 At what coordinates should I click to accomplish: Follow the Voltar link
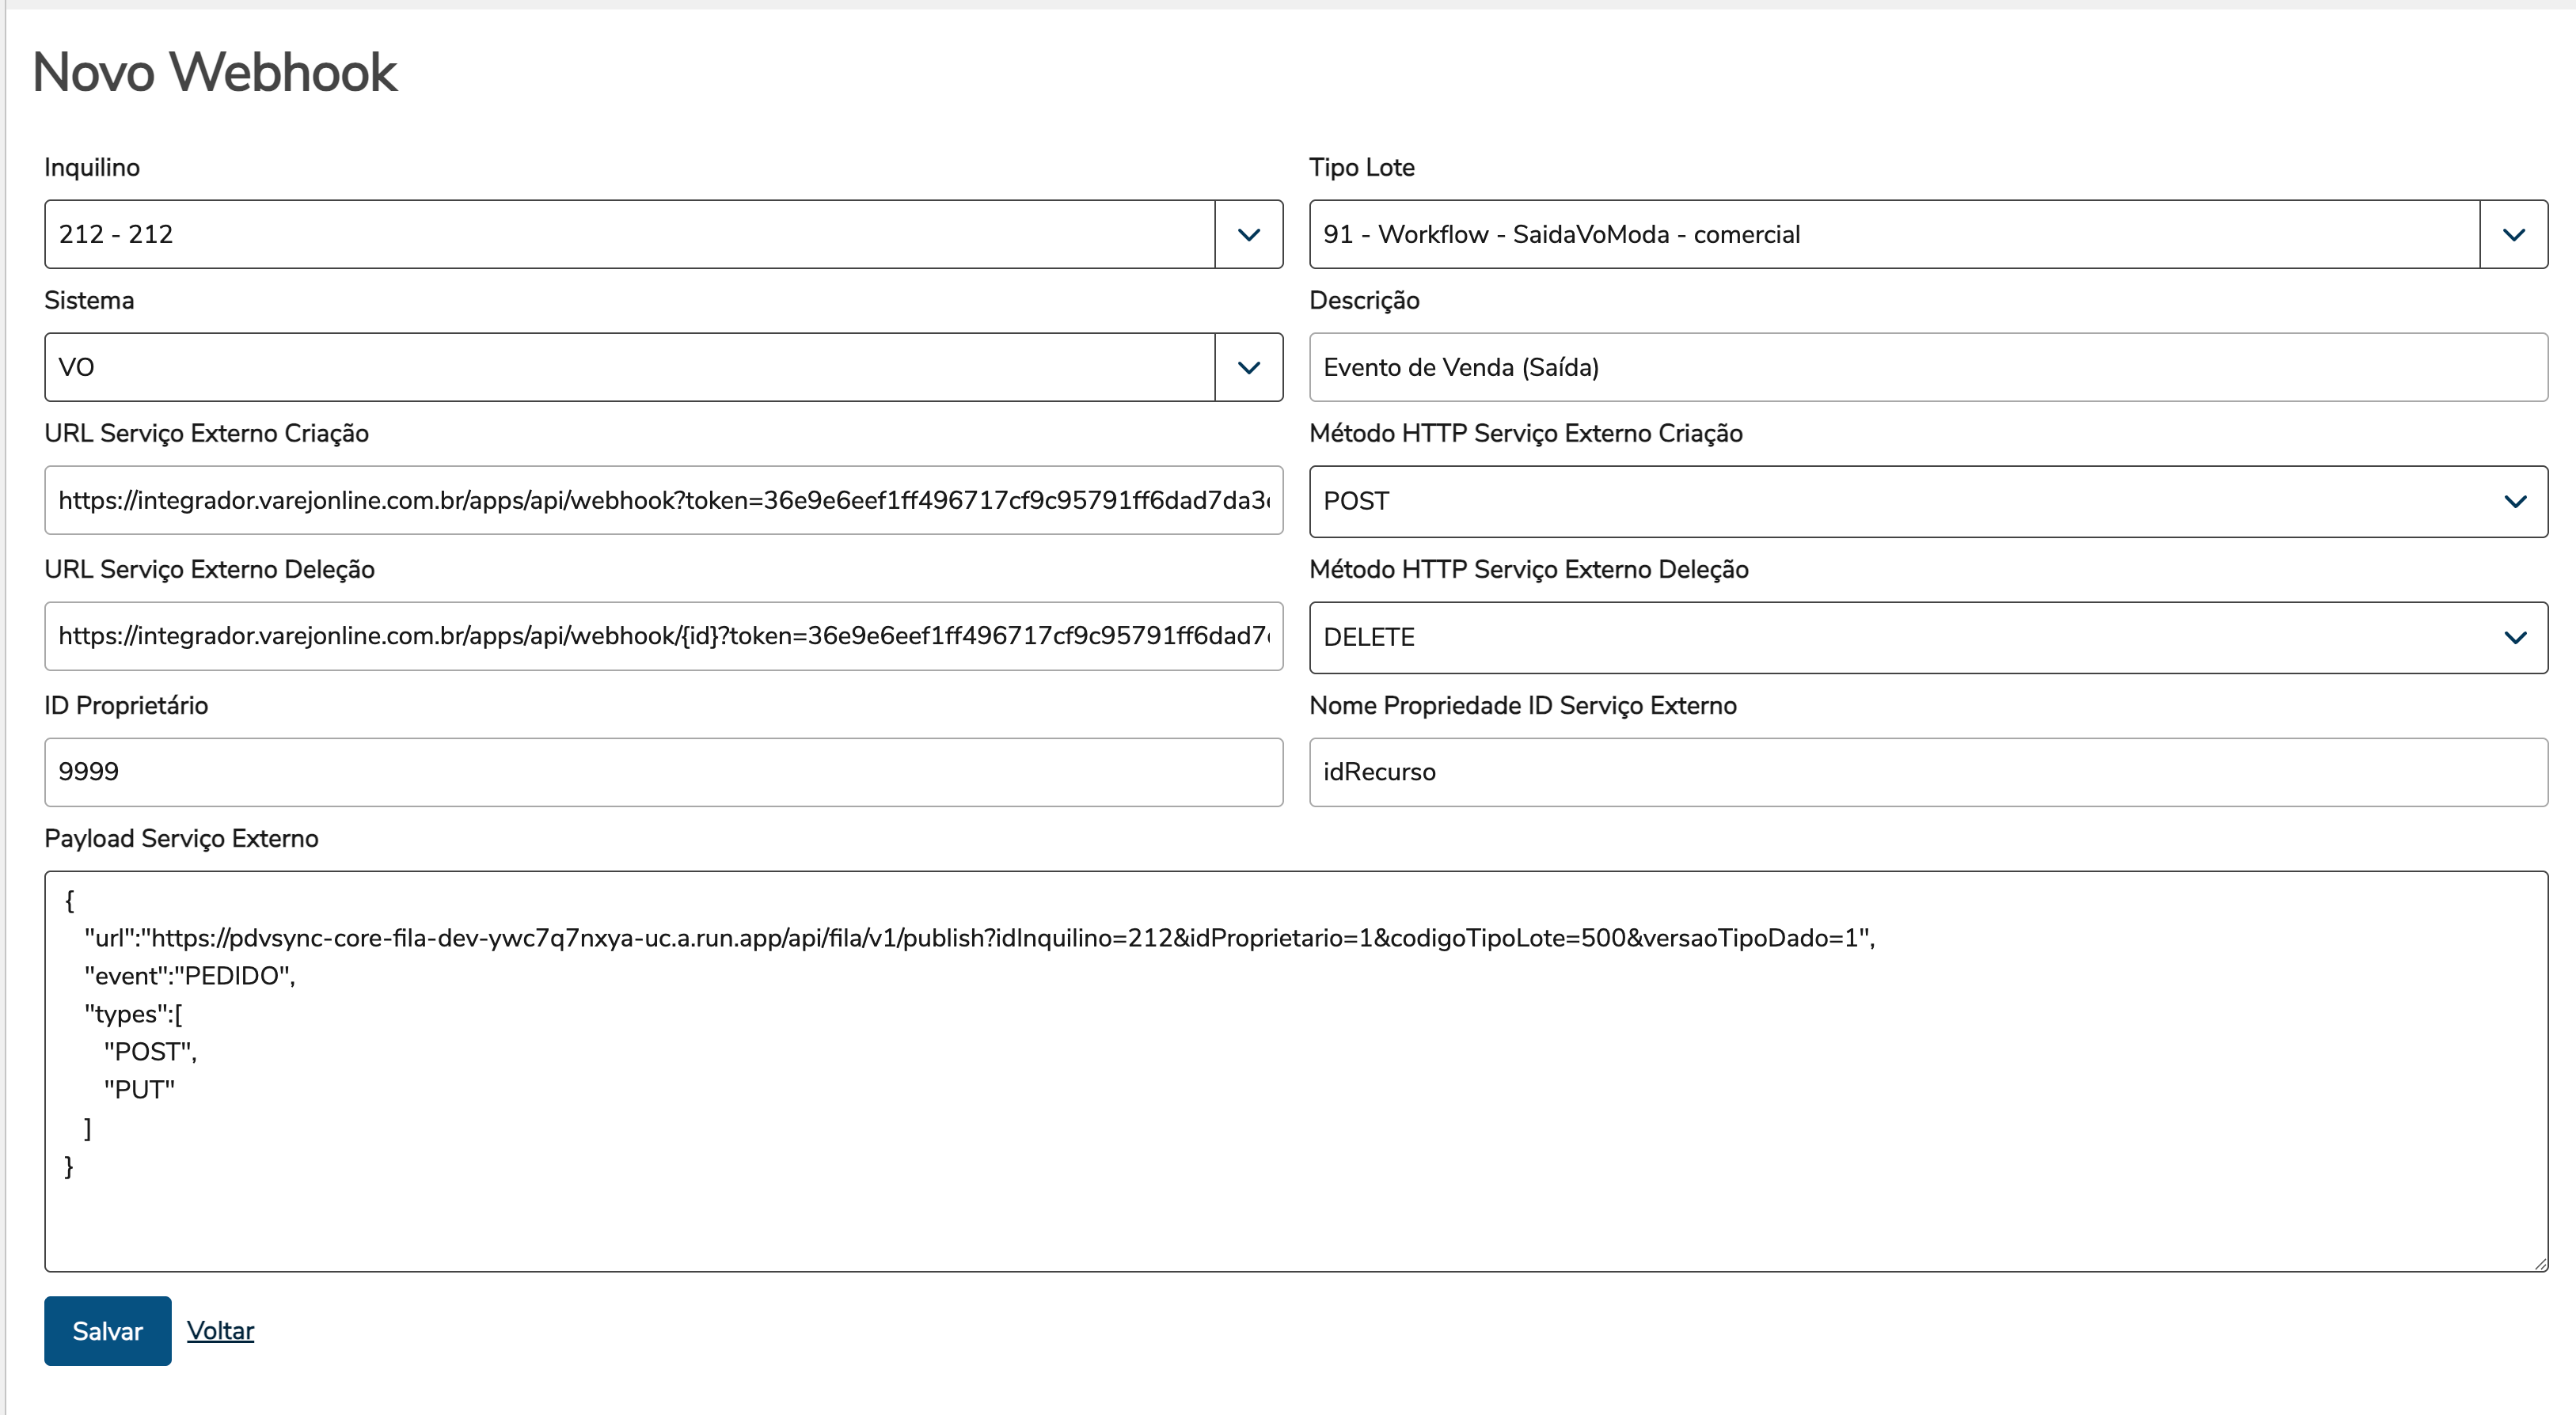[220, 1330]
